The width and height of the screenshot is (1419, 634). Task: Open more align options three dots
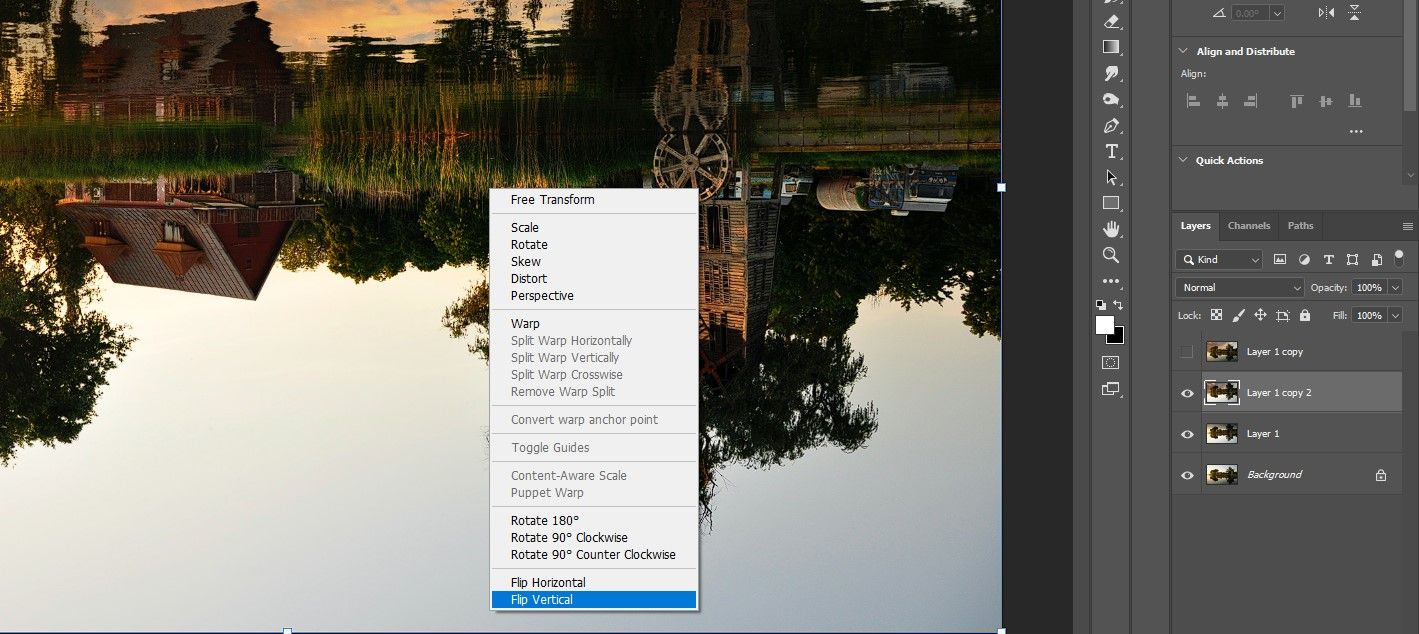click(1356, 132)
